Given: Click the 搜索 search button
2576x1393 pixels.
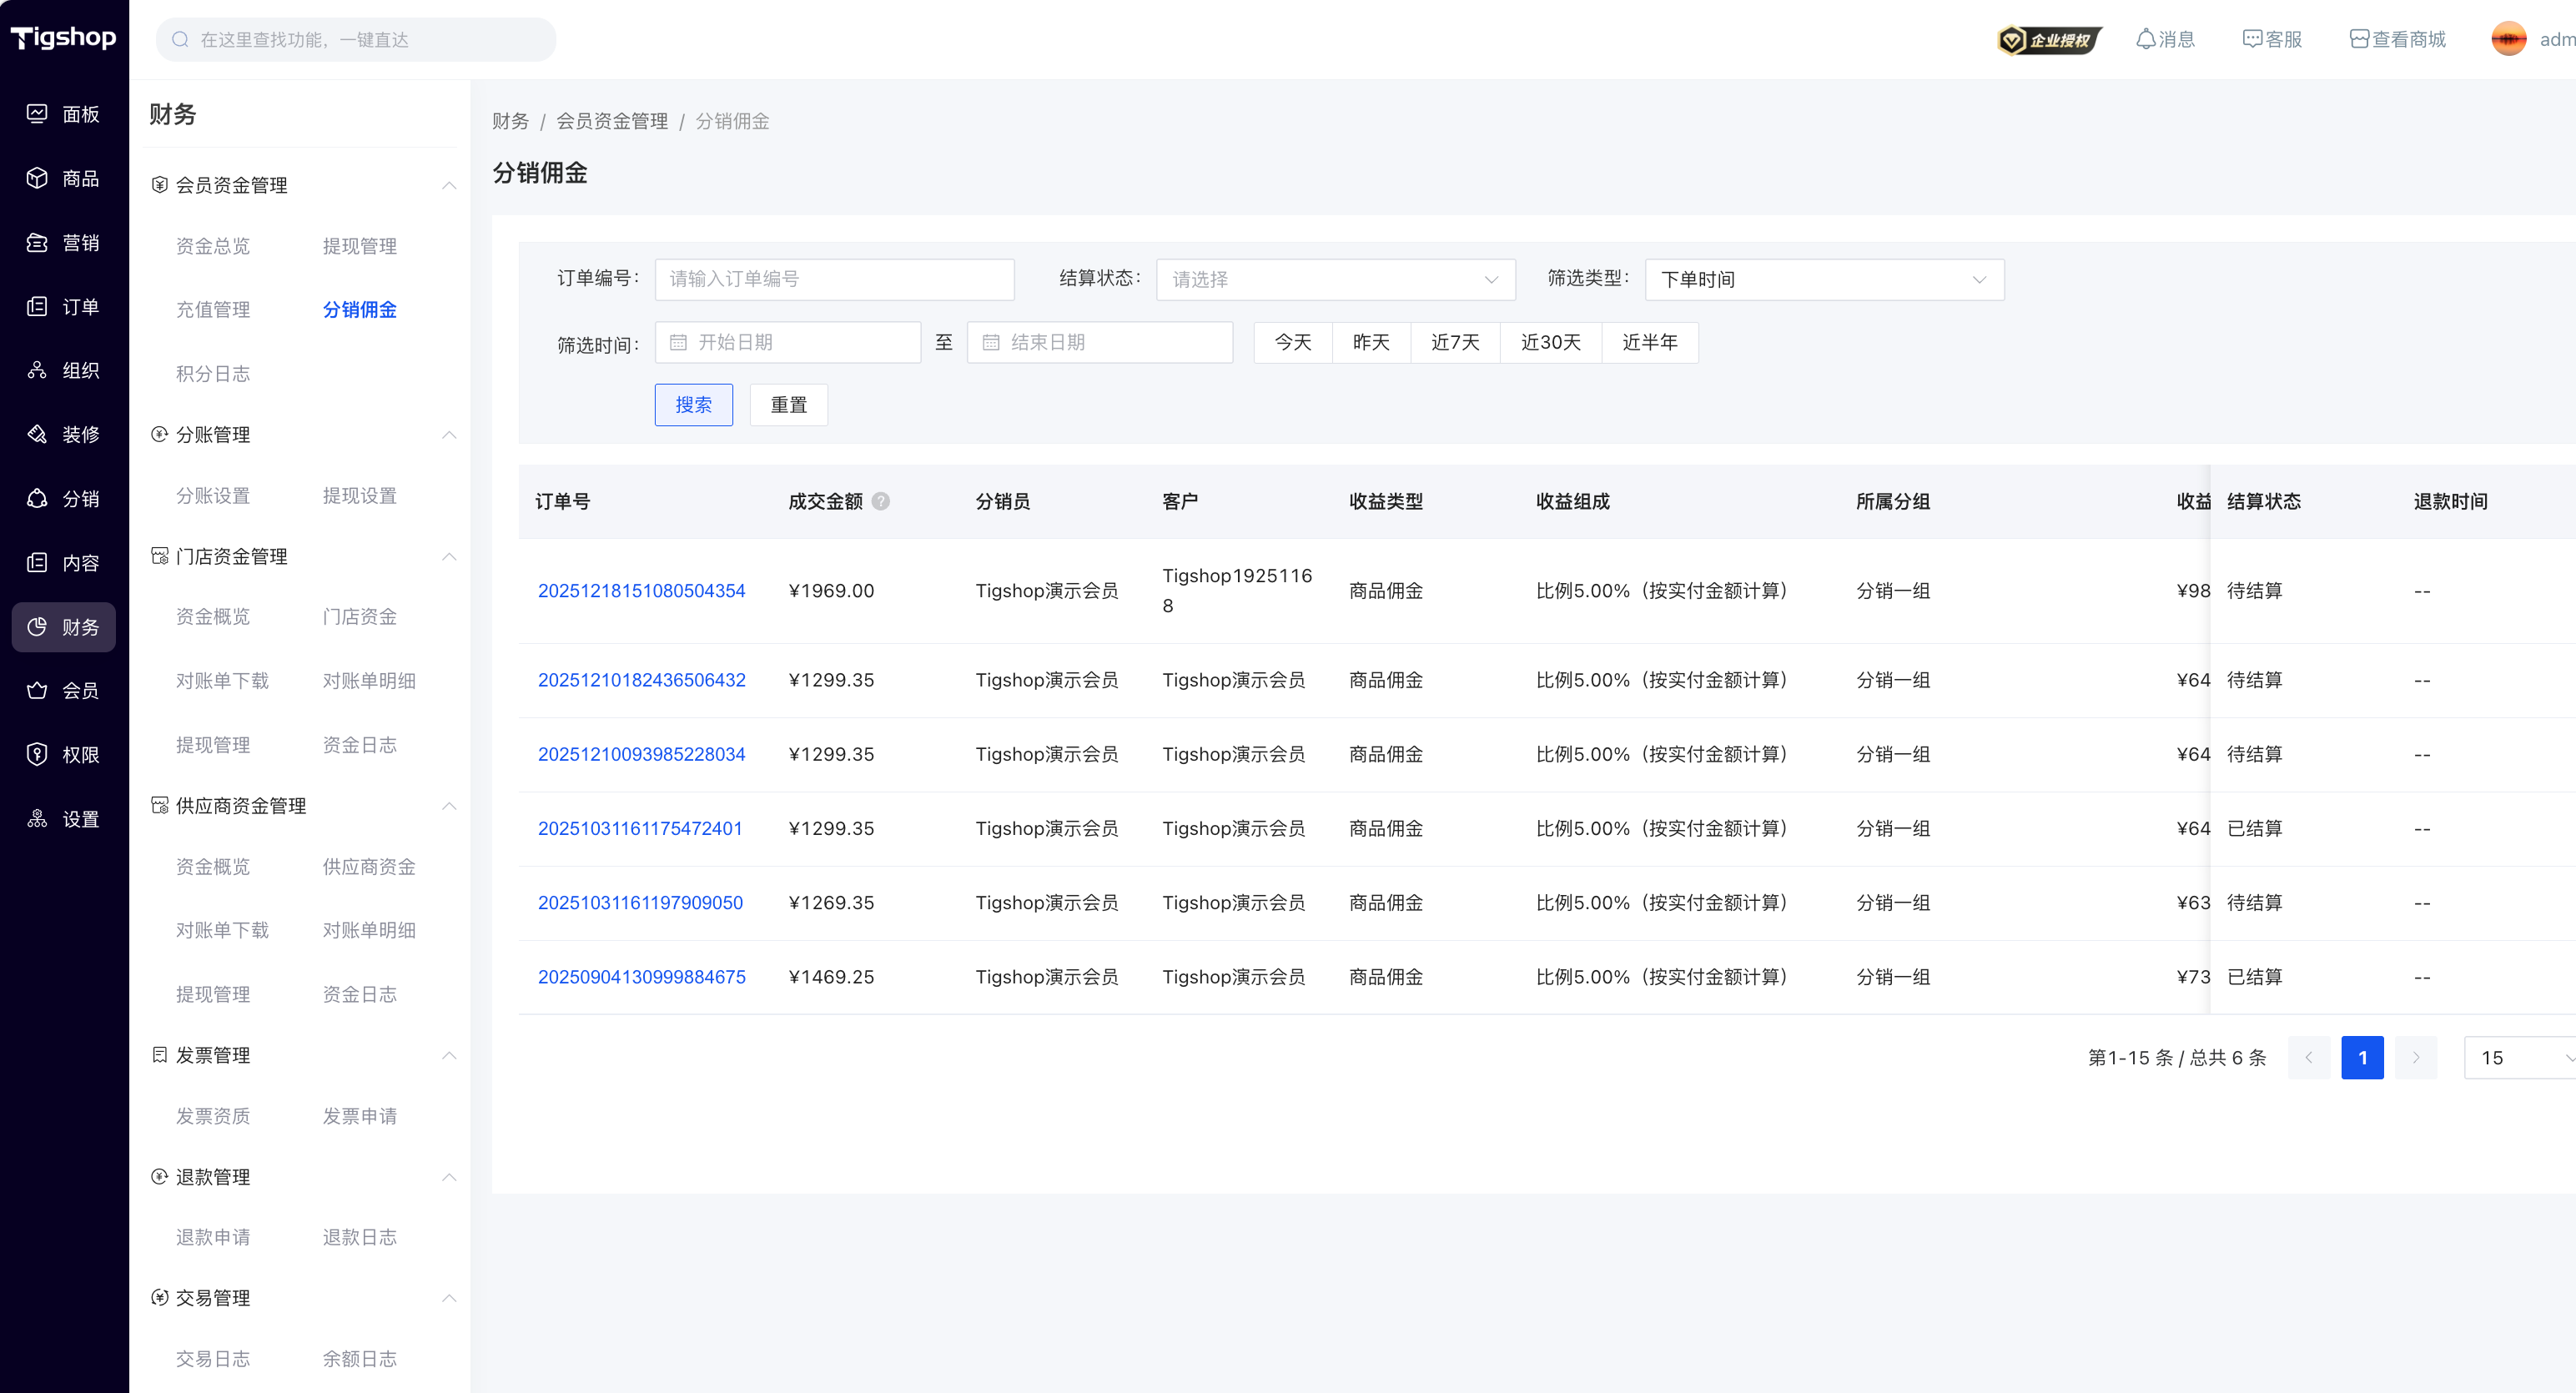Looking at the screenshot, I should pos(693,404).
